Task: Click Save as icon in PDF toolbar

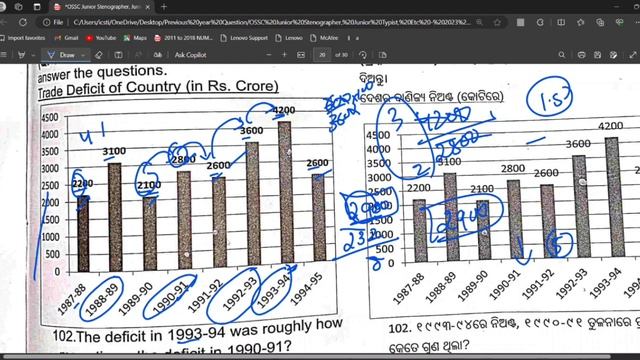Action: (x=613, y=55)
